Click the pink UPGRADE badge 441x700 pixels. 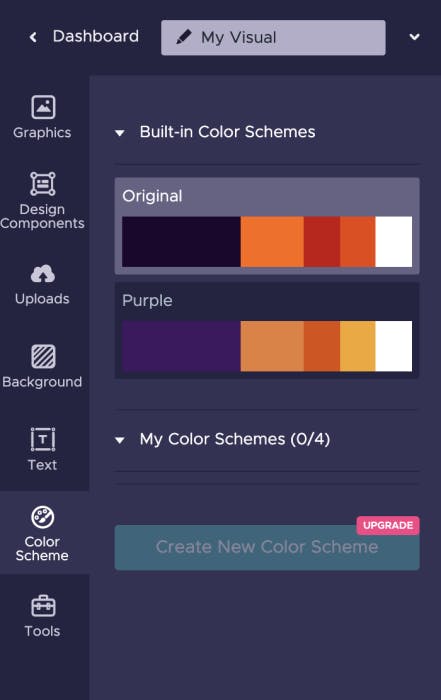[x=388, y=525]
